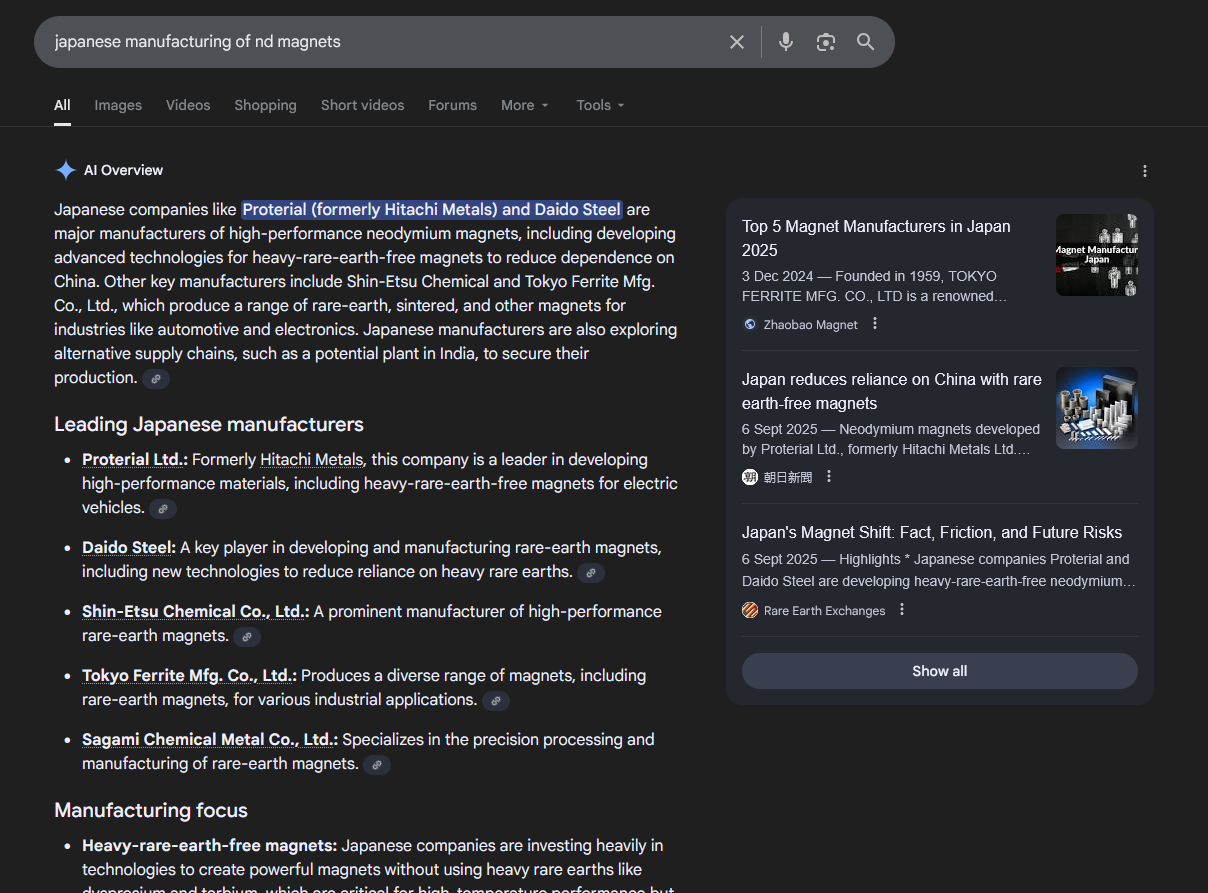Viewport: 1208px width, 893px height.
Task: Open 'Top 5 Magnet Manufacturers in Japan 2025' article
Action: [876, 238]
